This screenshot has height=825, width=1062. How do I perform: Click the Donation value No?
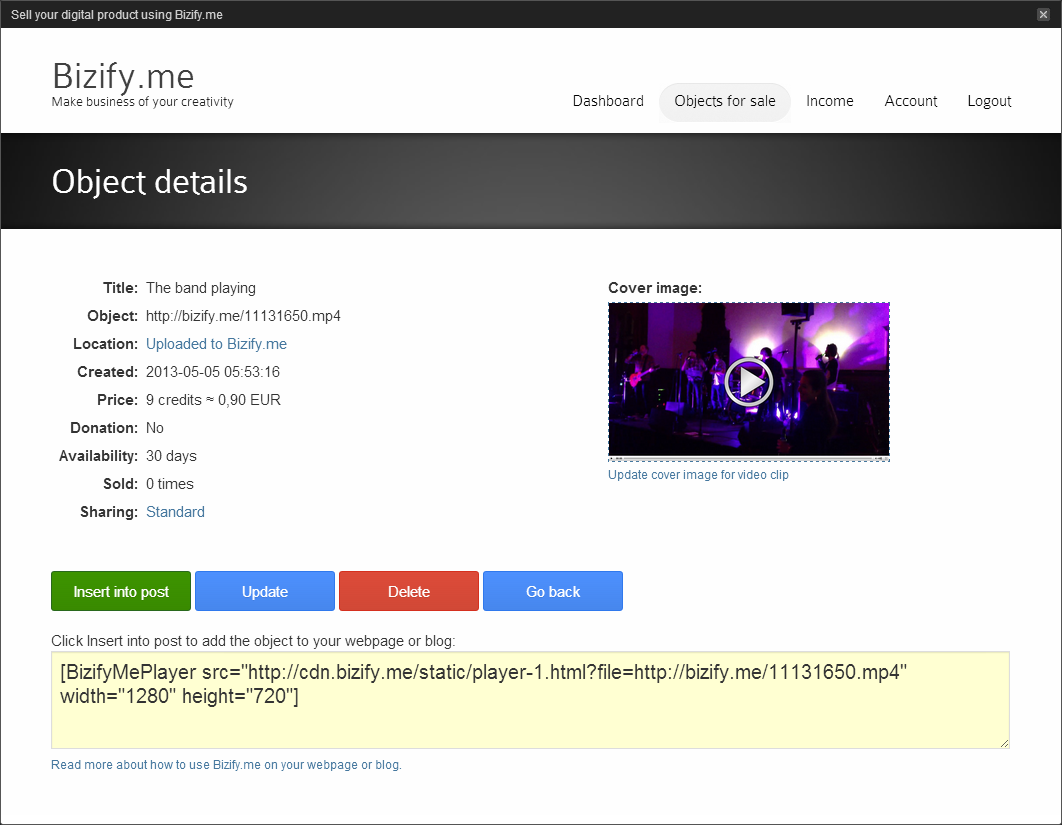(154, 428)
